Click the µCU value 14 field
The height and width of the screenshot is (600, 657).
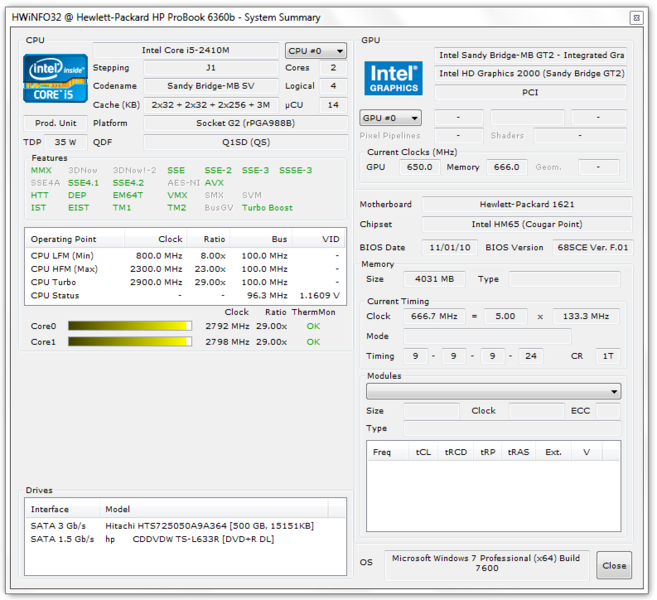pos(333,105)
